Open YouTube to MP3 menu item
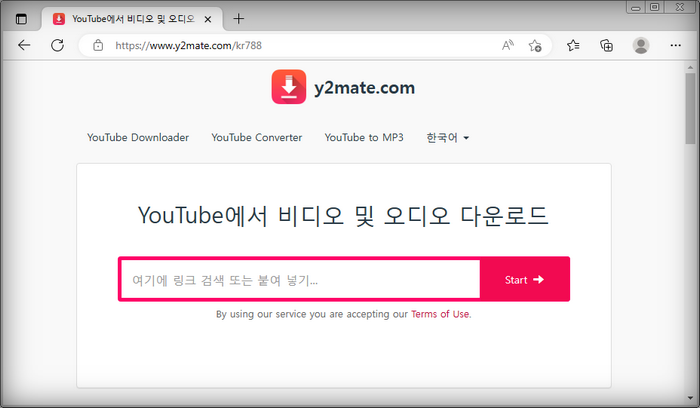Image resolution: width=700 pixels, height=408 pixels. pyautogui.click(x=364, y=137)
